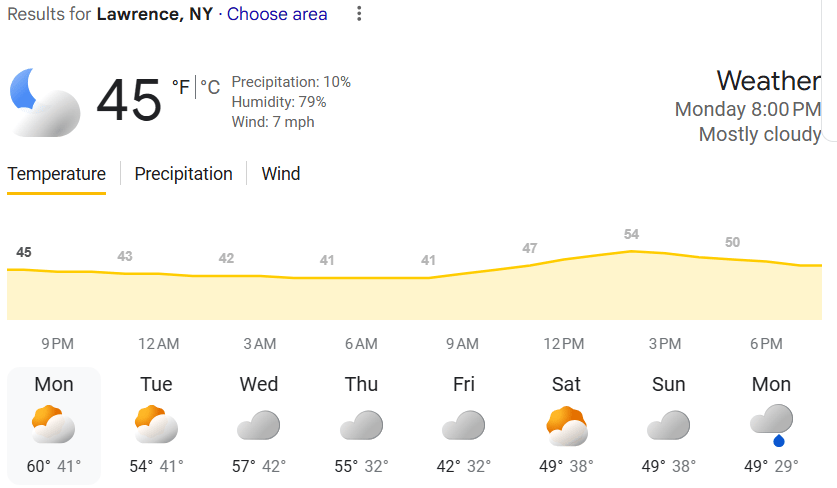Open the Wind tab
The height and width of the screenshot is (488, 837).
281,174
